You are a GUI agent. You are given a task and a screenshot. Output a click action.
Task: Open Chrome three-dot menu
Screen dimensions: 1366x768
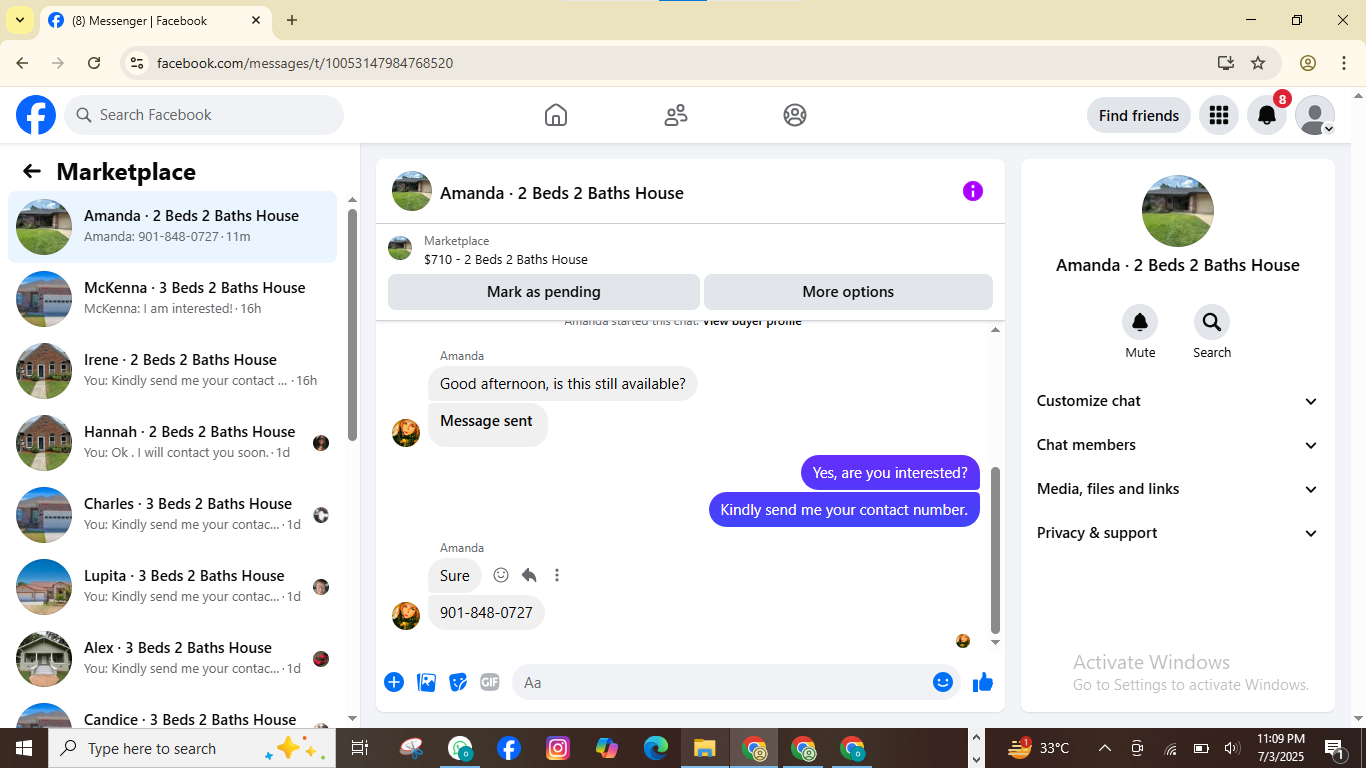tap(1344, 63)
